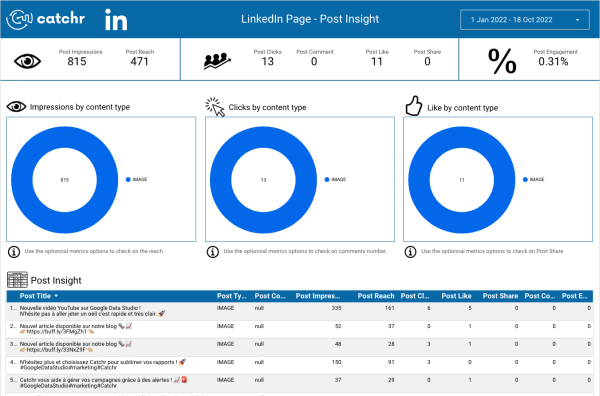
Task: Click the impressions value 335 in row 1
Action: pyautogui.click(x=336, y=308)
